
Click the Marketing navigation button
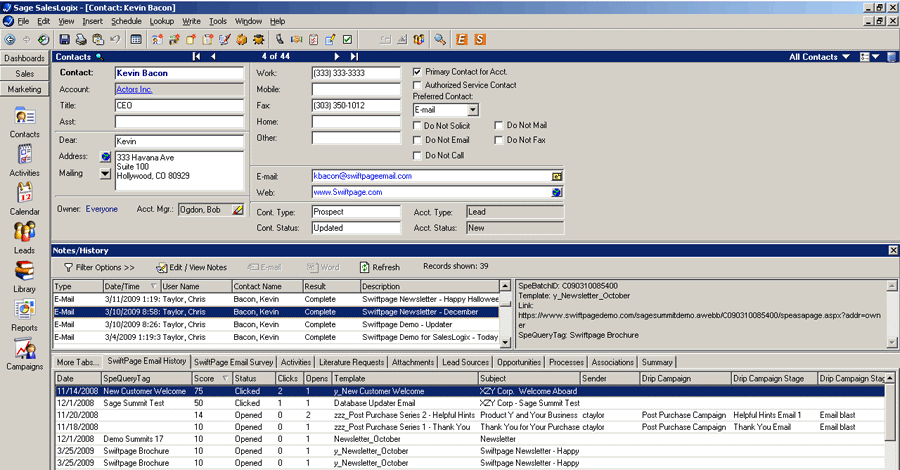tap(25, 89)
